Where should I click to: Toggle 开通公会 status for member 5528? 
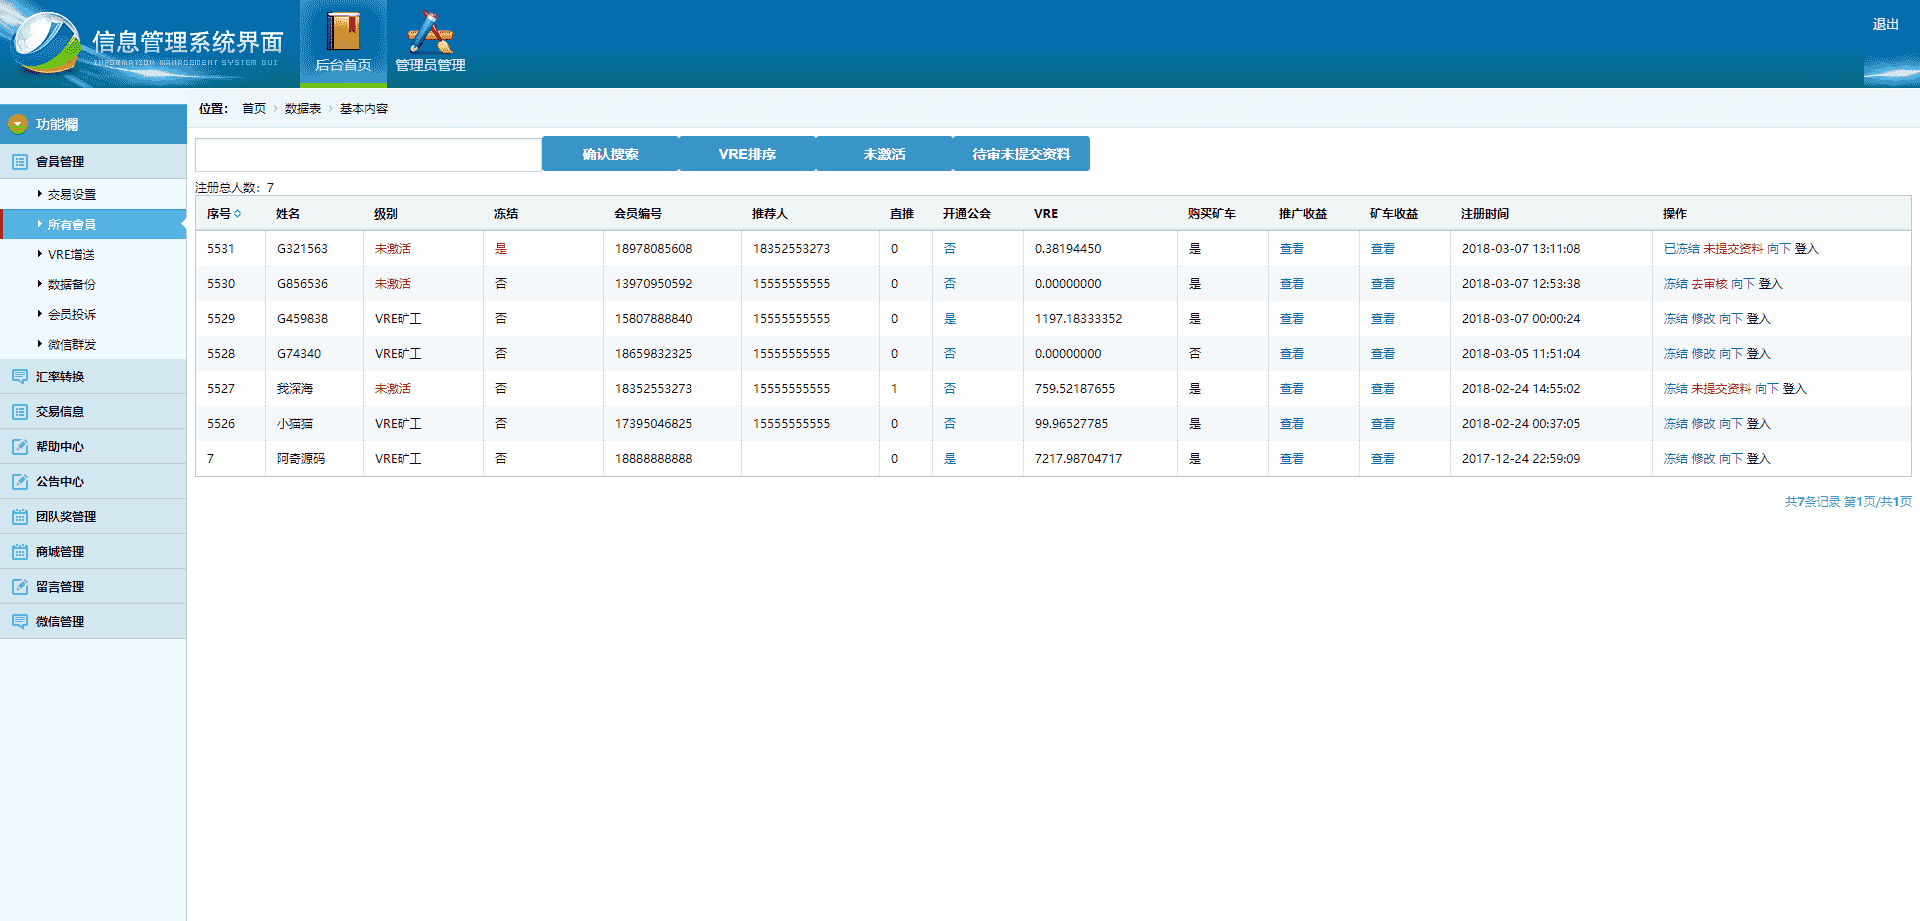pos(950,354)
